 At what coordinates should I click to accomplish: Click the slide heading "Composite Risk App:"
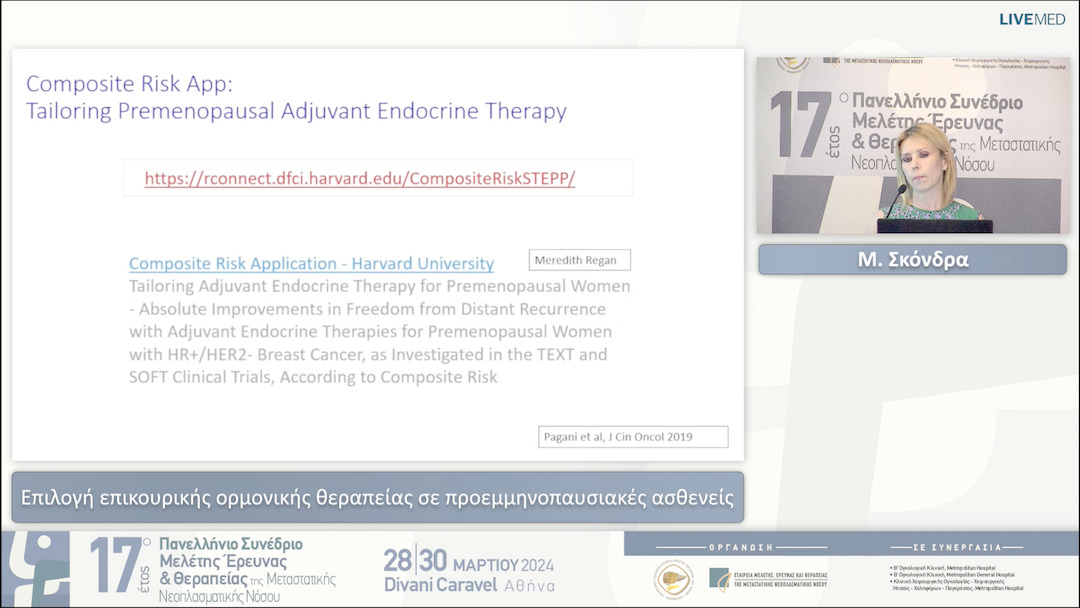(x=129, y=83)
